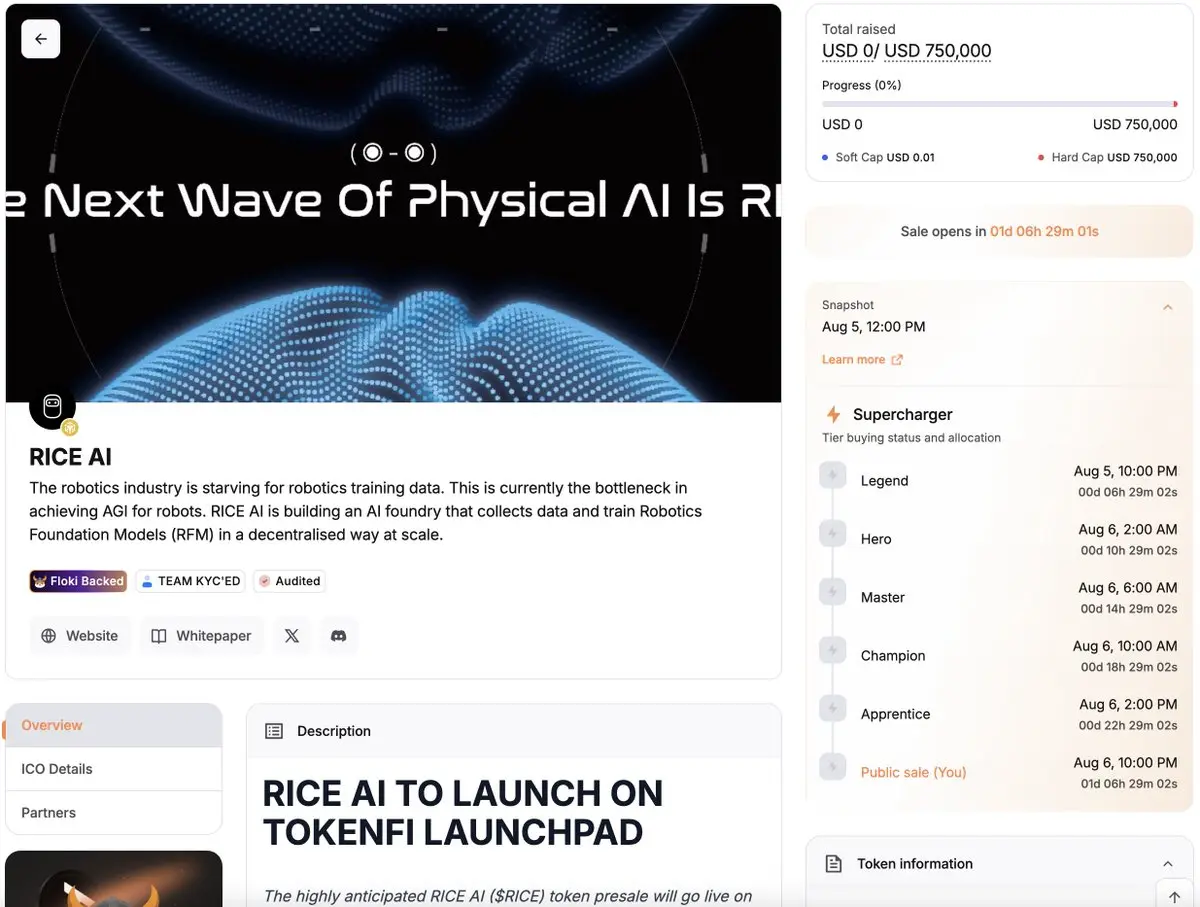1200x907 pixels.
Task: Click the Floki Backed badge
Action: (x=78, y=581)
